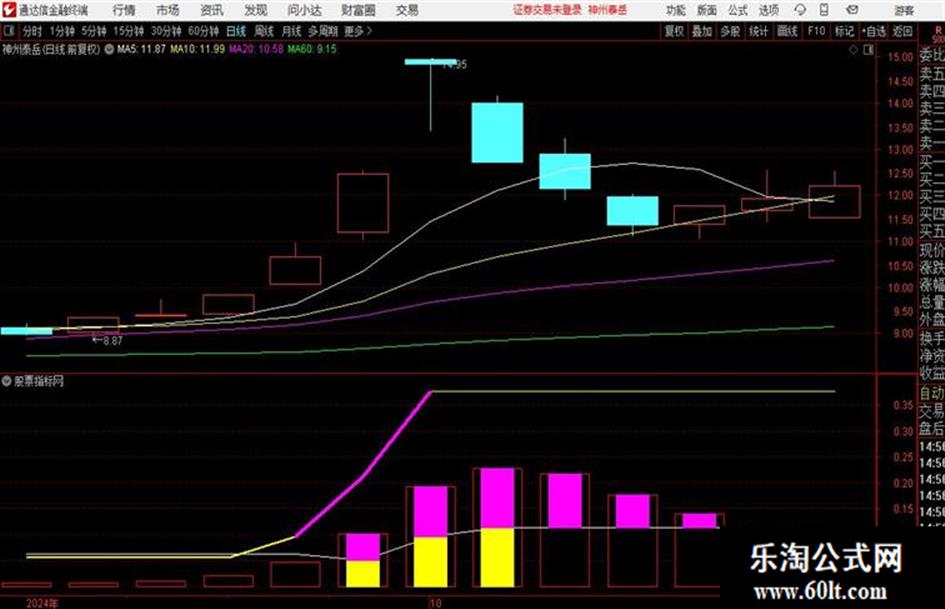Click the 画线 drawing tools button
Viewport: 945px width, 609px height.
(787, 31)
